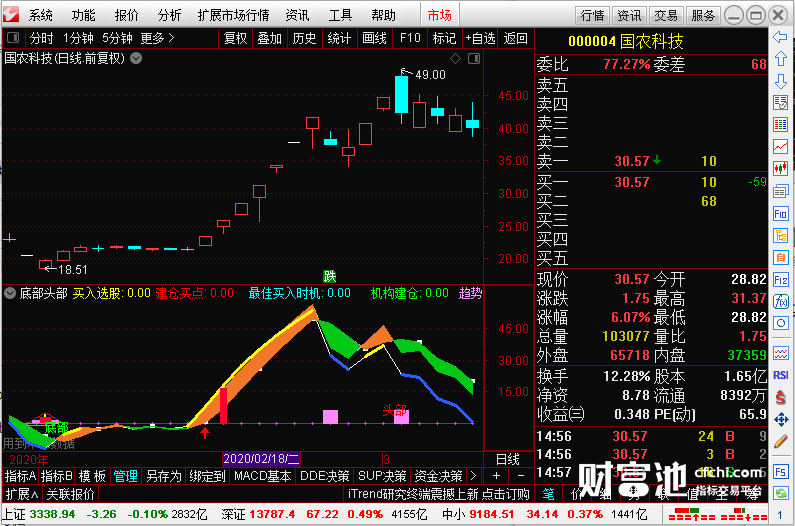Select the MACD基本 indicator tab
Viewport: 795px width, 526px height.
coord(263,476)
